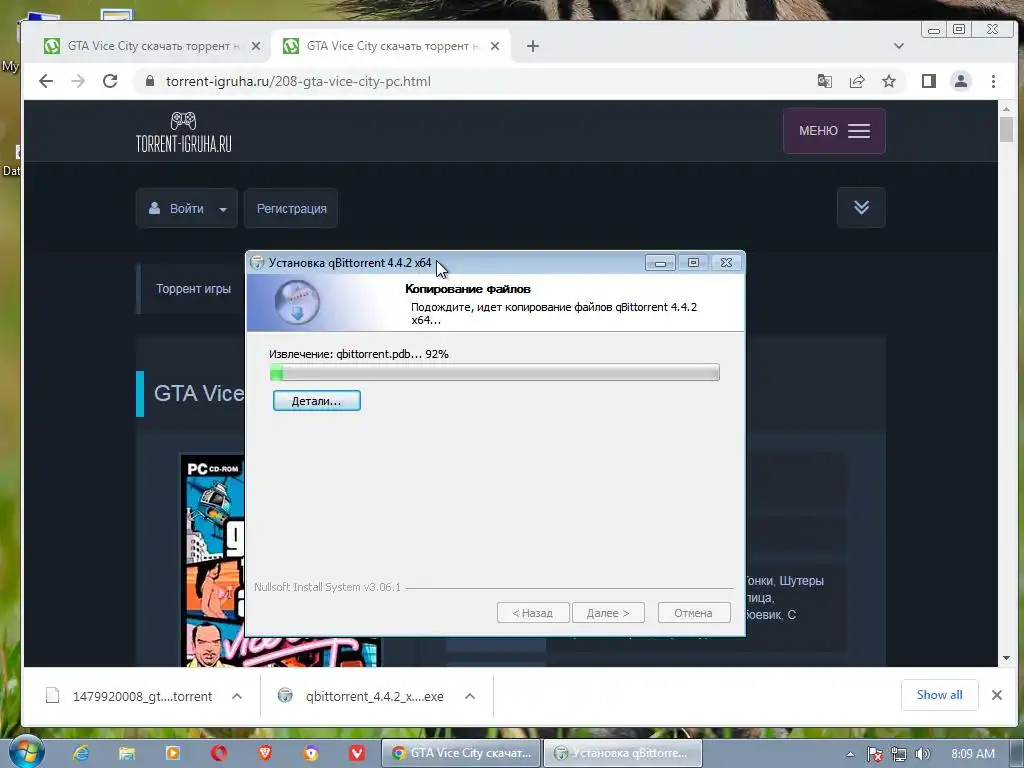1024x768 pixels.
Task: Click the GTA Vice City cover image
Action: click(212, 560)
